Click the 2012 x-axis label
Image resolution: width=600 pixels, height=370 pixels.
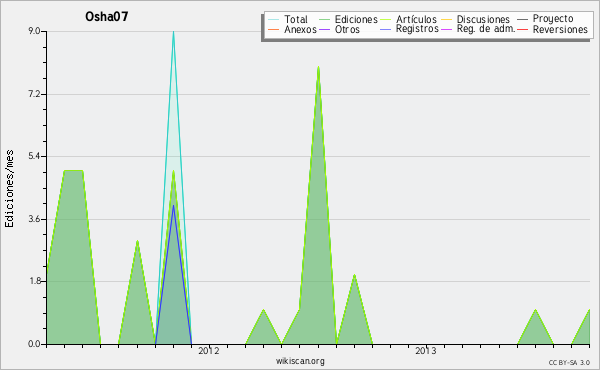click(x=209, y=351)
